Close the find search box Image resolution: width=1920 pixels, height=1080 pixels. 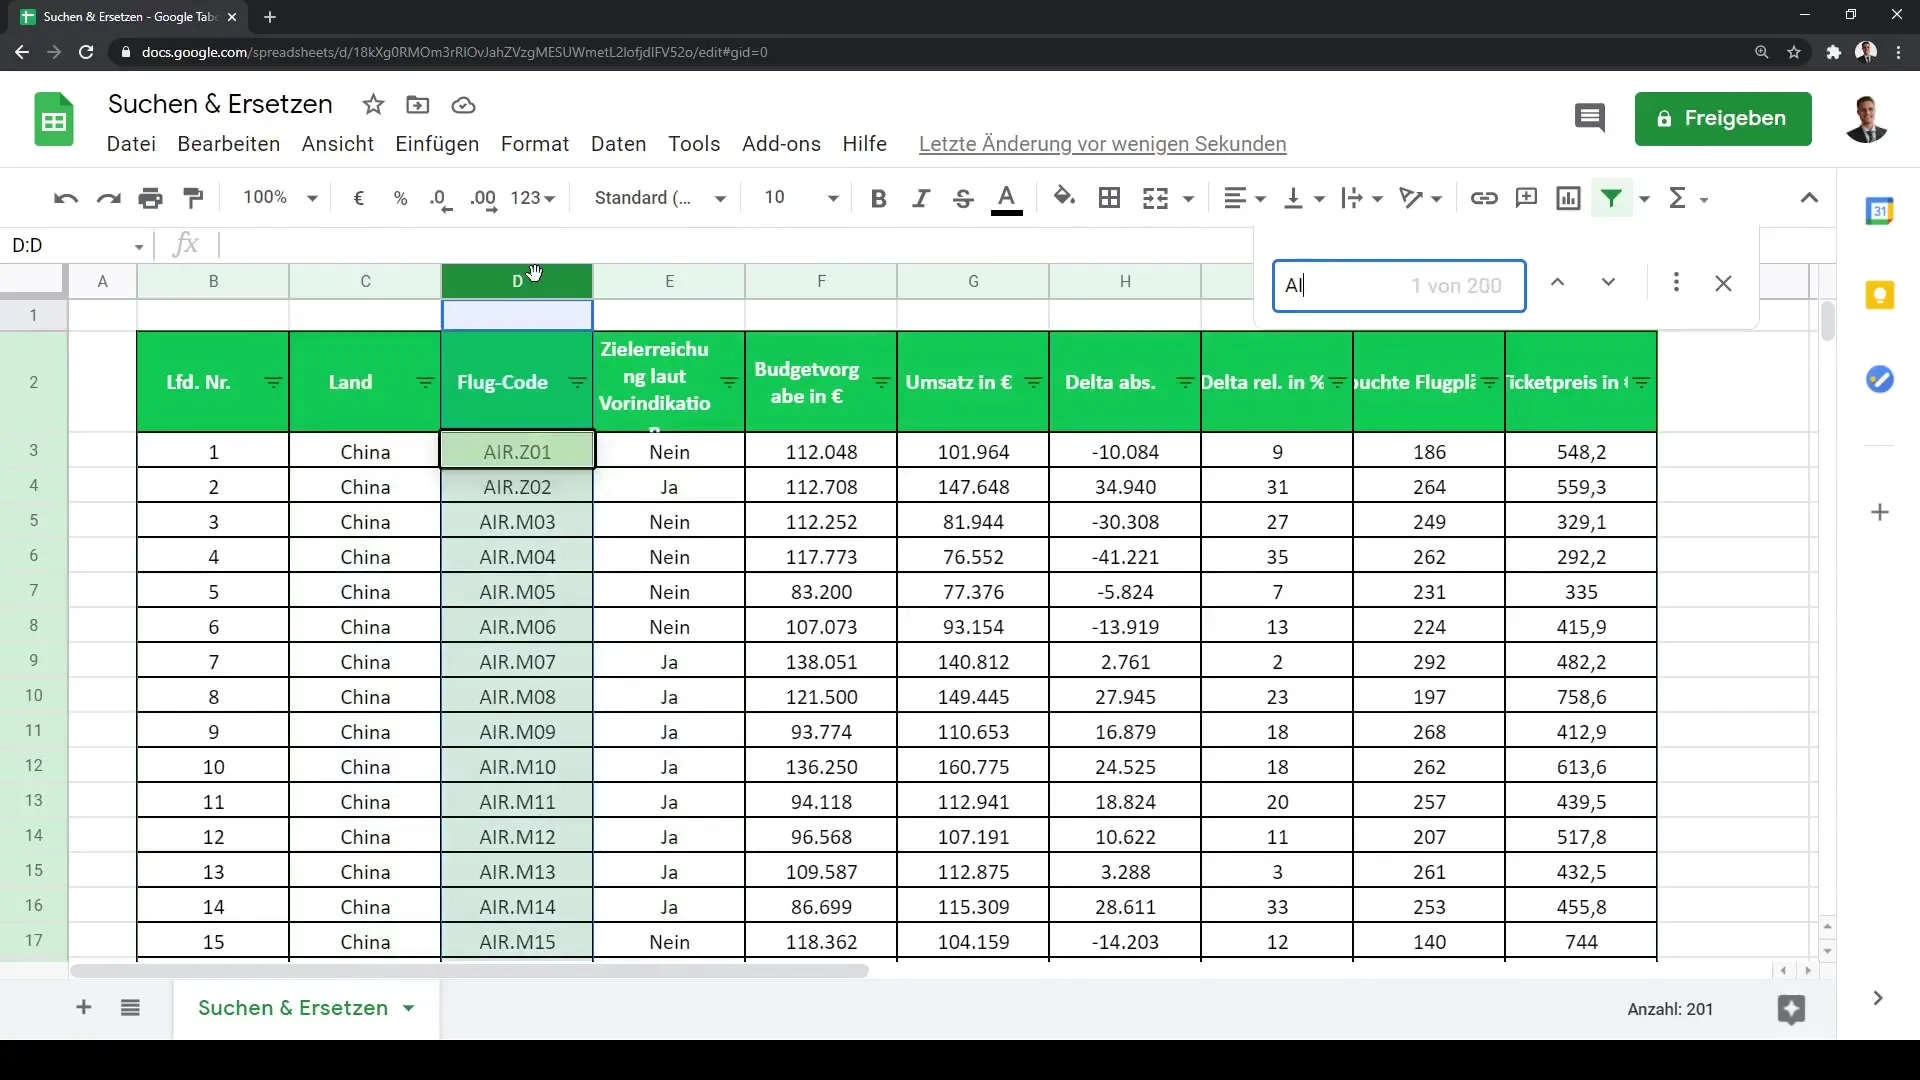coord(1723,284)
